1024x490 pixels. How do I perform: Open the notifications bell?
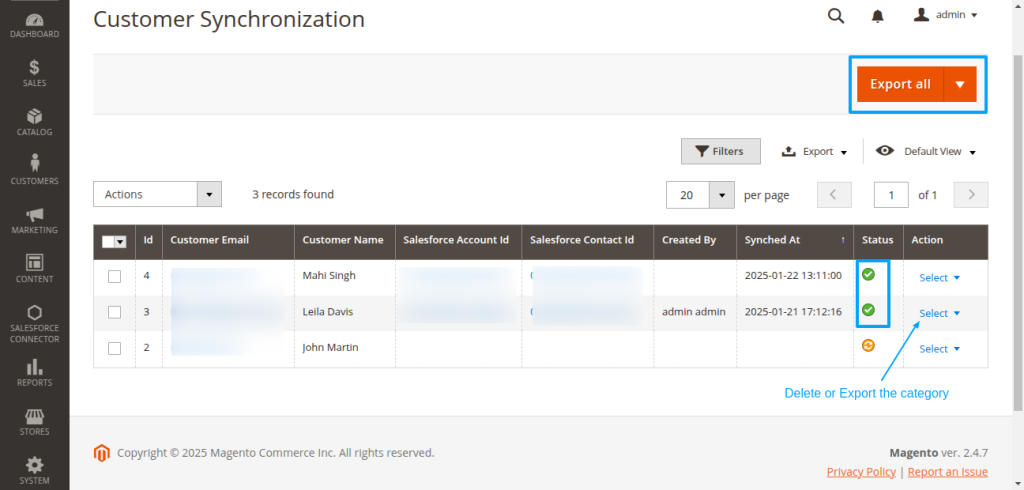878,16
